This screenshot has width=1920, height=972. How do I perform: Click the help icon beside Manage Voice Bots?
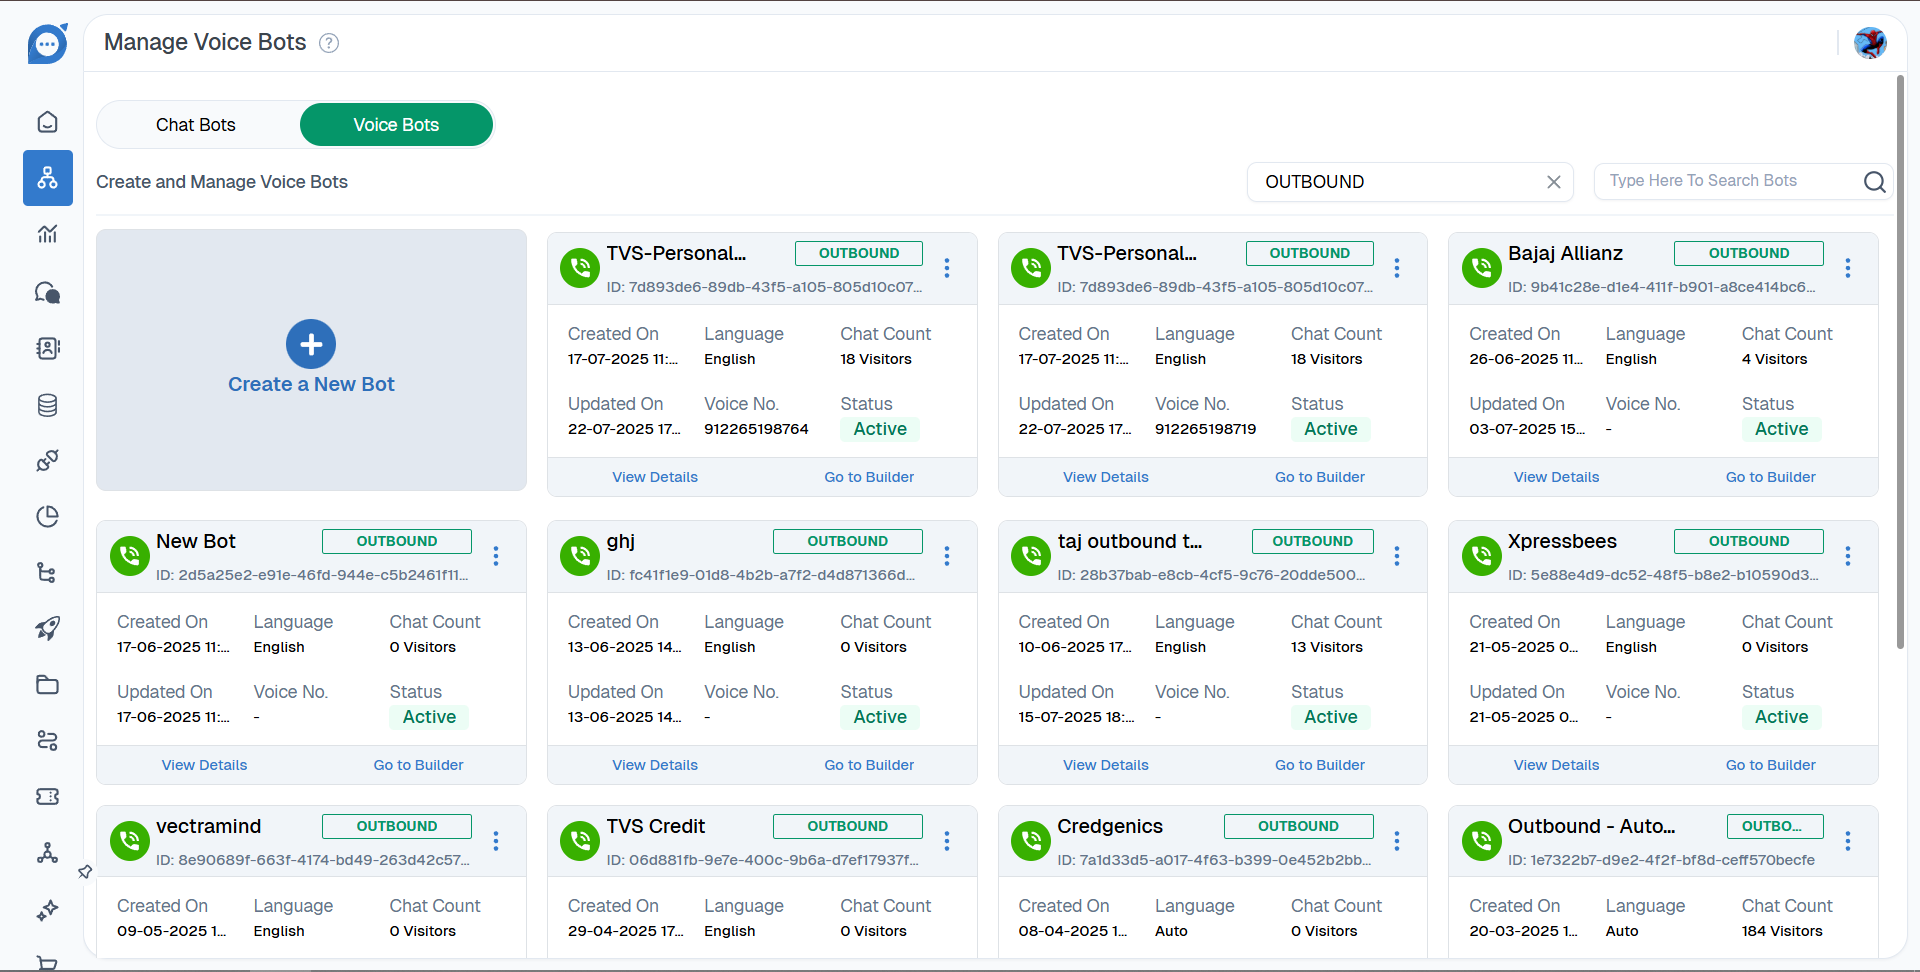click(x=329, y=43)
